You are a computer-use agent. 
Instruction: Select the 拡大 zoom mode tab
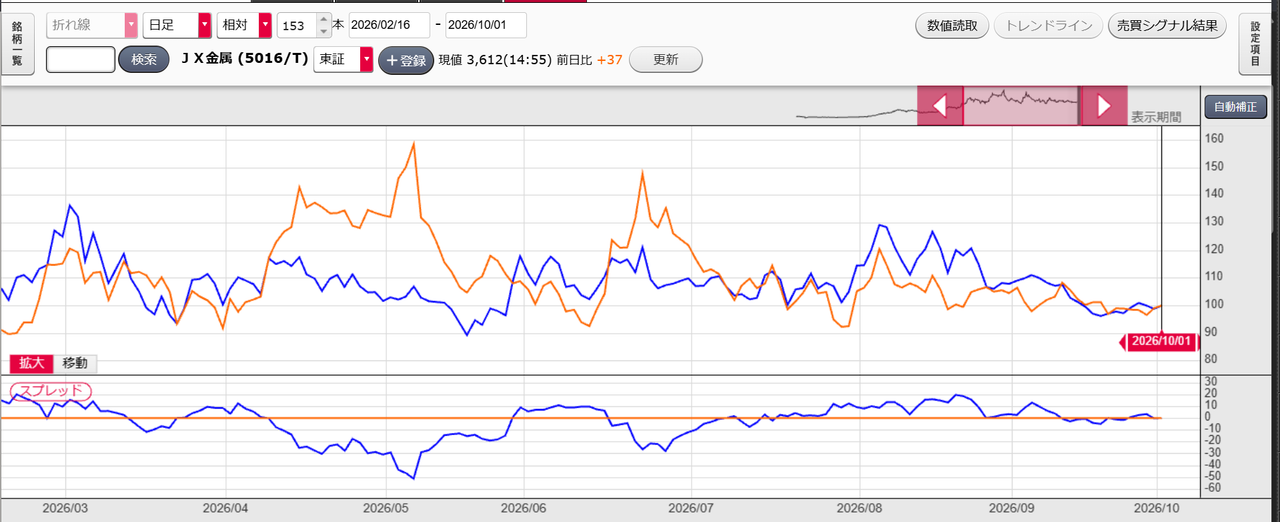33,363
